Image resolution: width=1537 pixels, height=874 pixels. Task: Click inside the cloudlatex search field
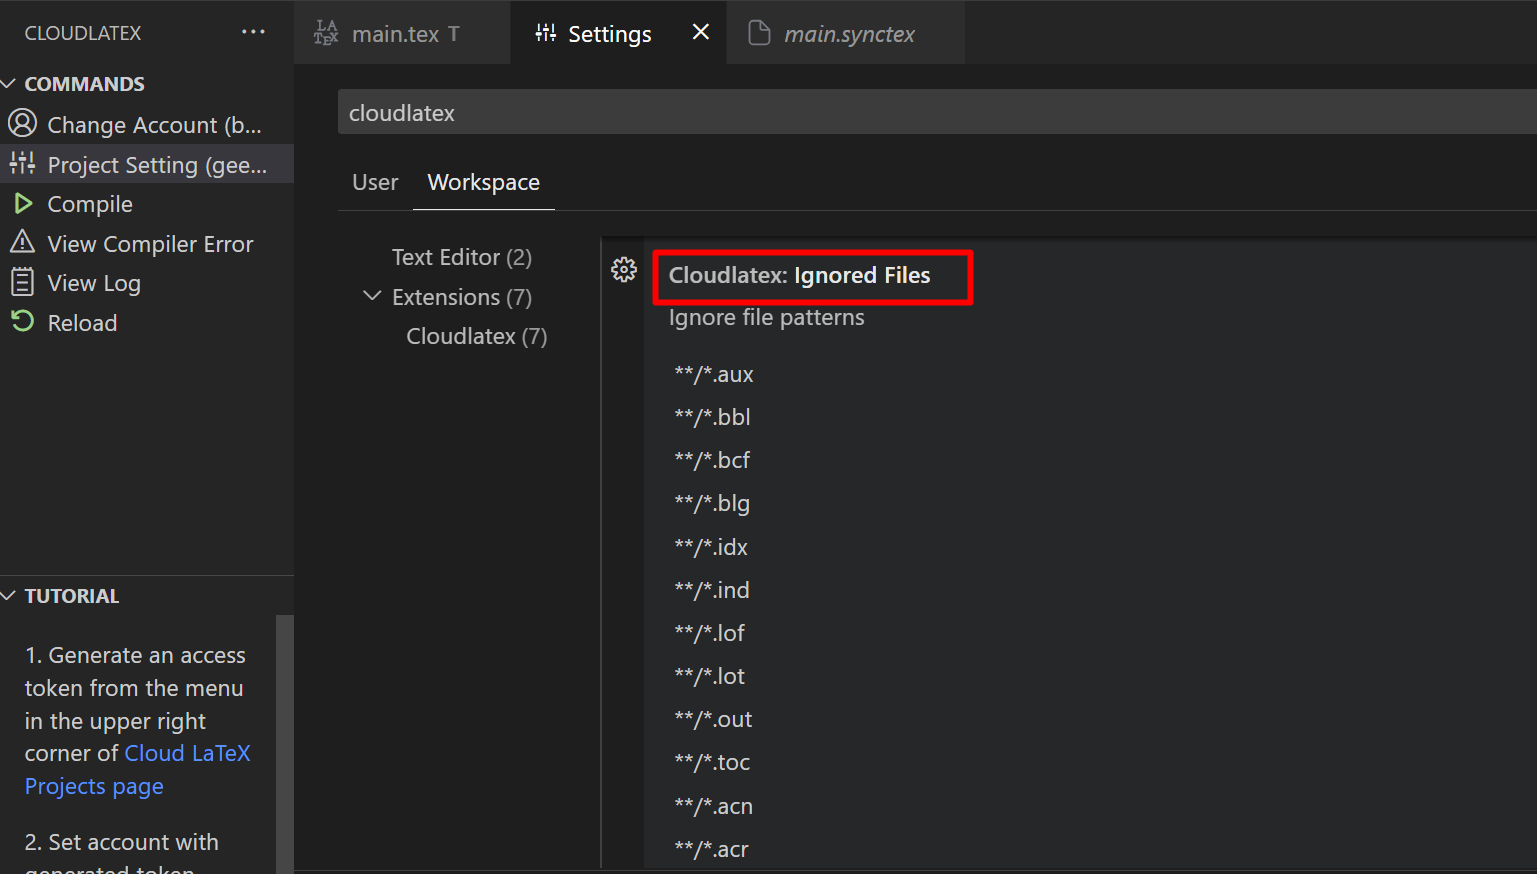tap(700, 112)
